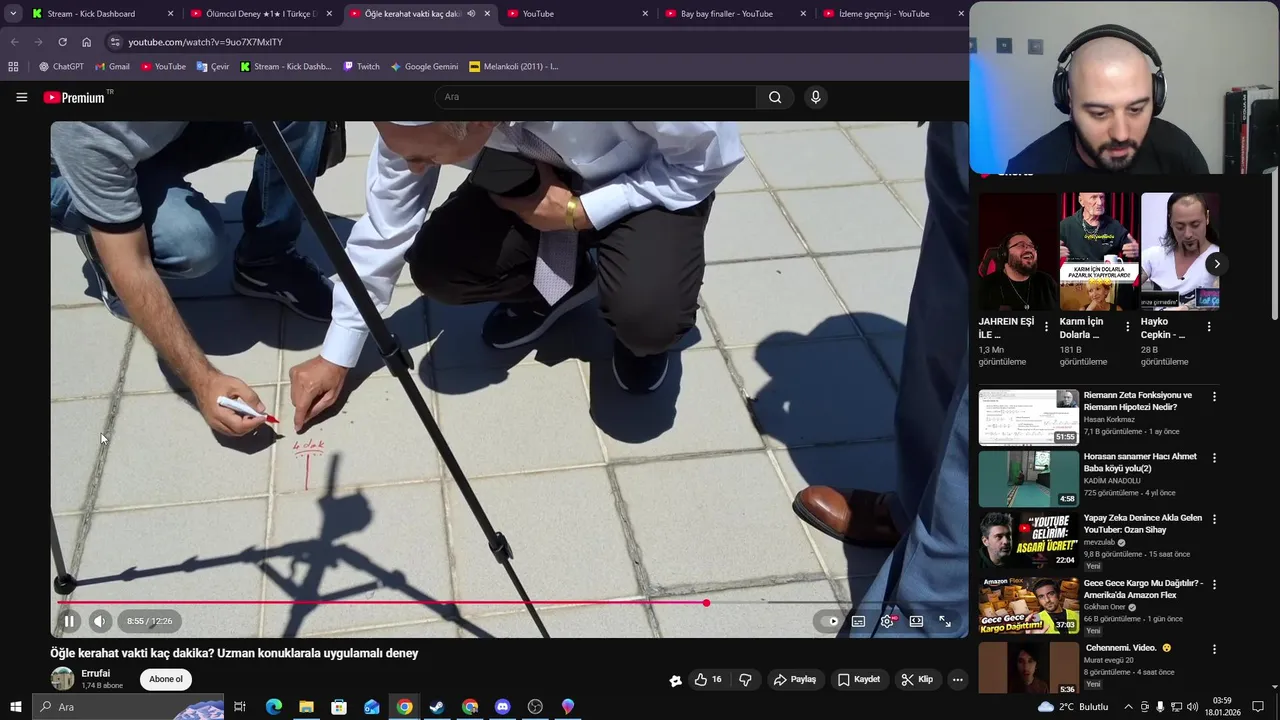
Task: Open options for 'Karım İçin Dolarla' short
Action: click(x=1128, y=327)
